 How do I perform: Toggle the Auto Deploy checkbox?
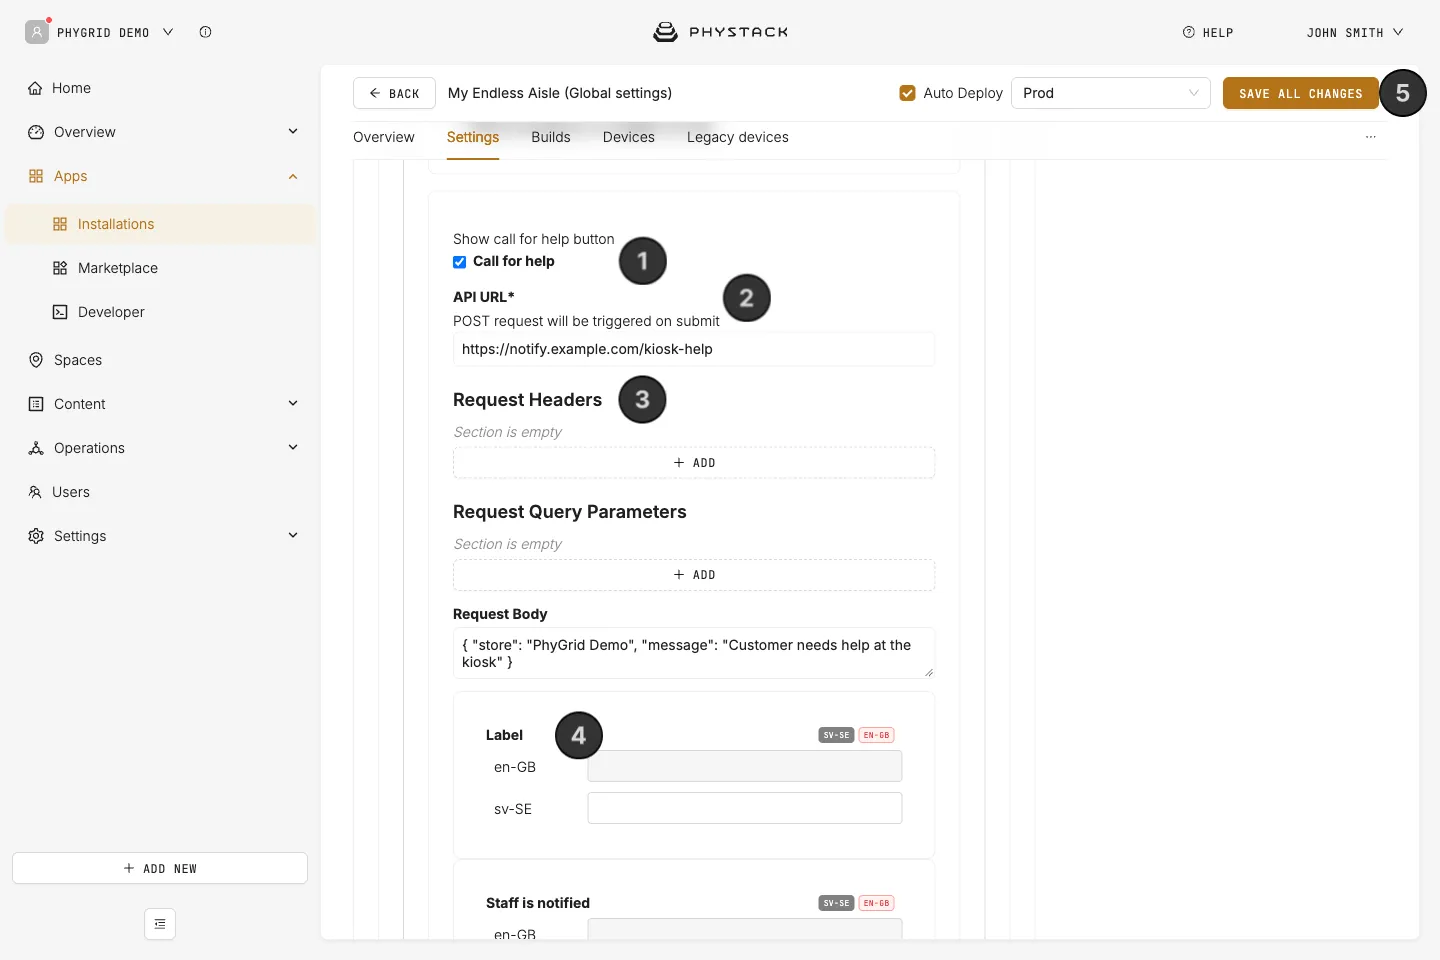[x=908, y=93]
